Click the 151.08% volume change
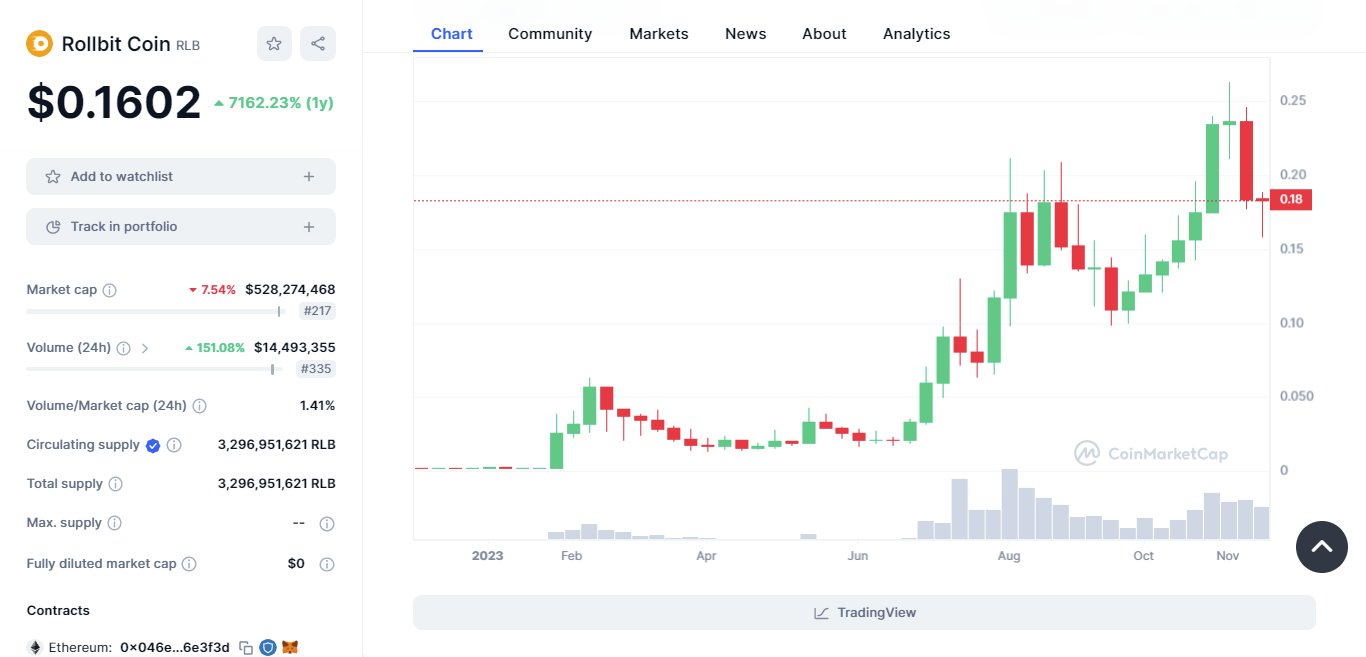The height and width of the screenshot is (657, 1366). (x=215, y=348)
